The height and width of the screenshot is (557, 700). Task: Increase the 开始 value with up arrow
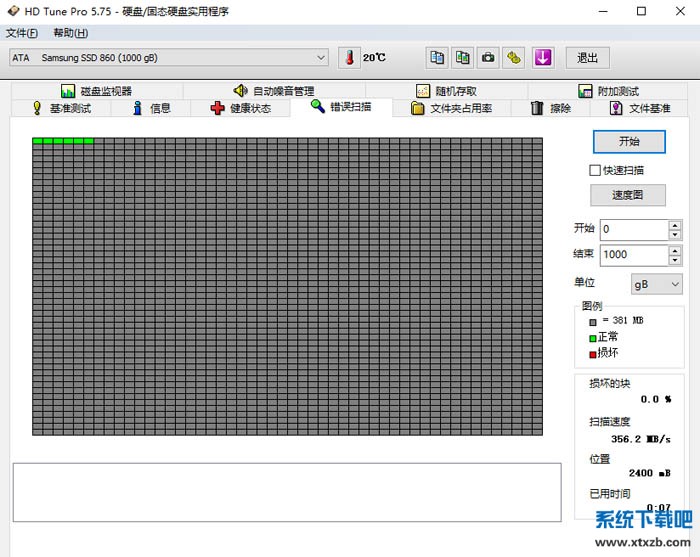tap(675, 225)
